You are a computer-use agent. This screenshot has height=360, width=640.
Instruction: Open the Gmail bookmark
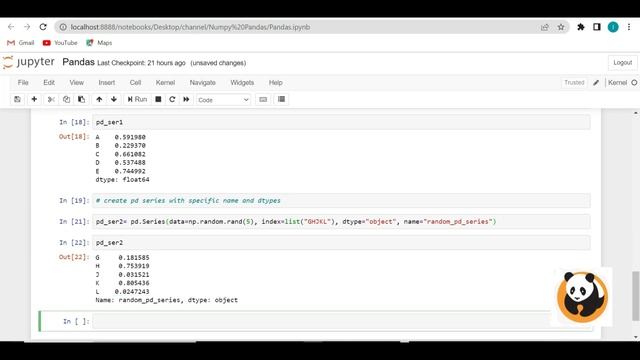point(20,42)
